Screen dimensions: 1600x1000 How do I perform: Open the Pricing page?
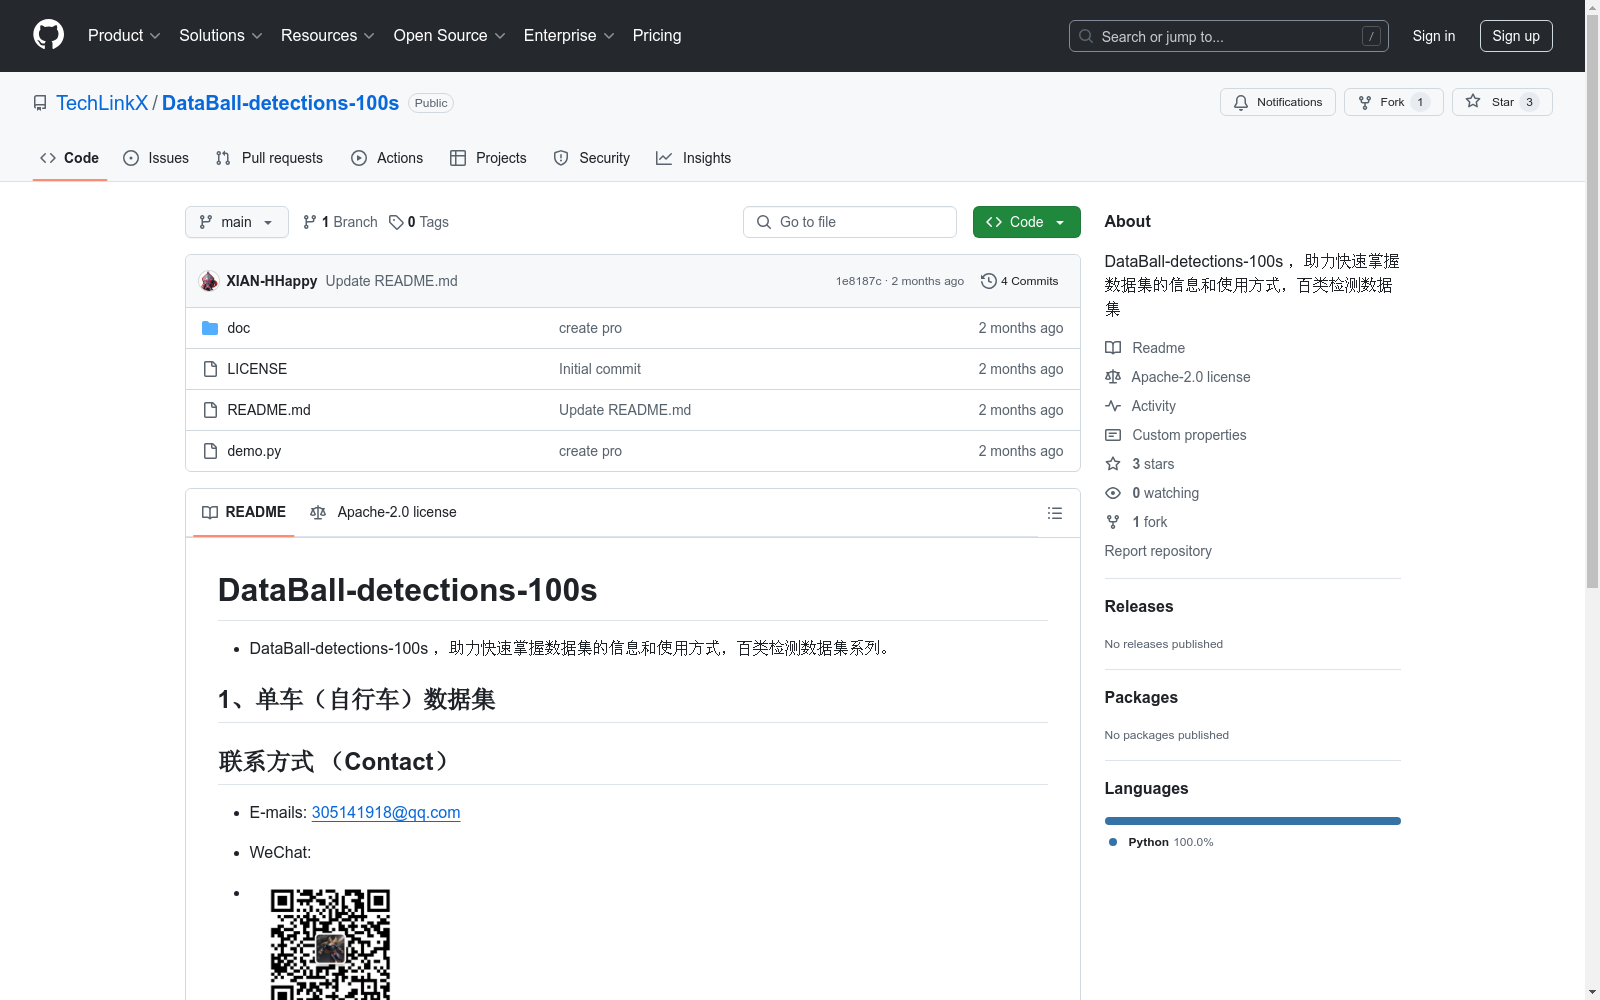pyautogui.click(x=657, y=36)
